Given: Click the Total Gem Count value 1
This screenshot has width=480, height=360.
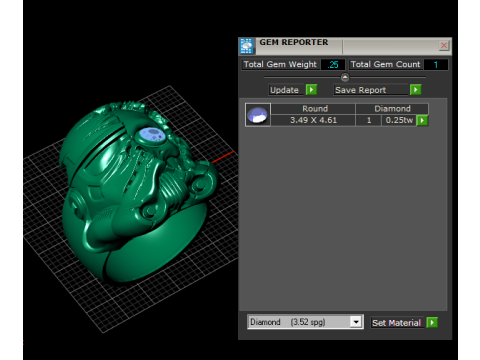Looking at the screenshot, I should (x=436, y=65).
